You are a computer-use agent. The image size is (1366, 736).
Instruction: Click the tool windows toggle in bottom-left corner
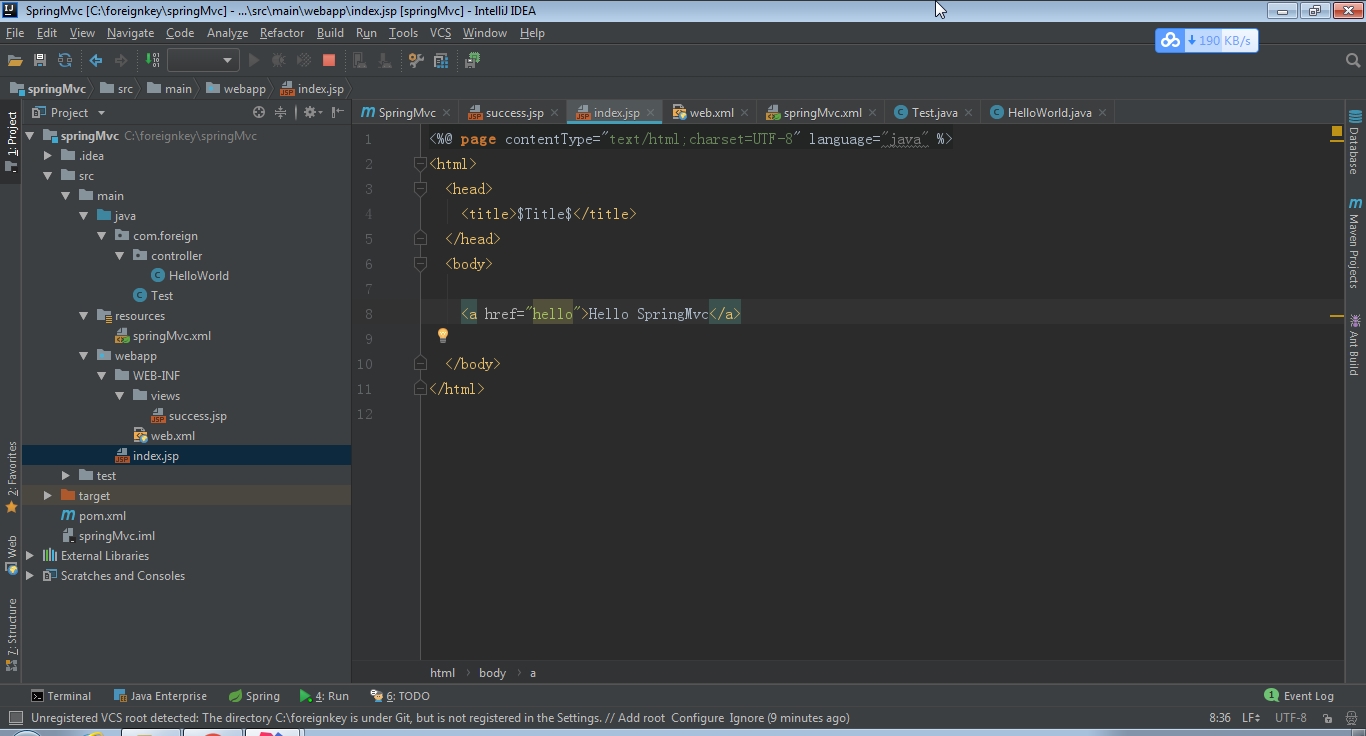pos(15,718)
